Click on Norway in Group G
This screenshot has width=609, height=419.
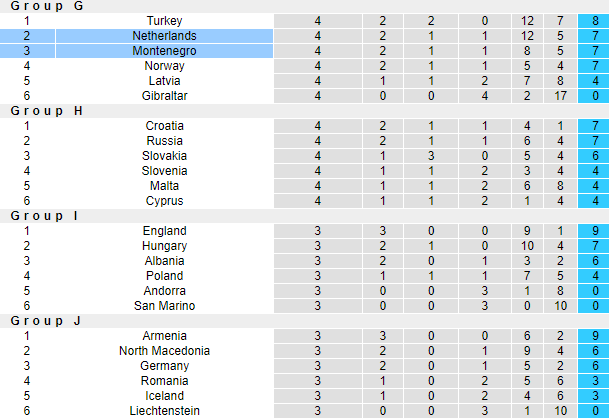tap(164, 66)
